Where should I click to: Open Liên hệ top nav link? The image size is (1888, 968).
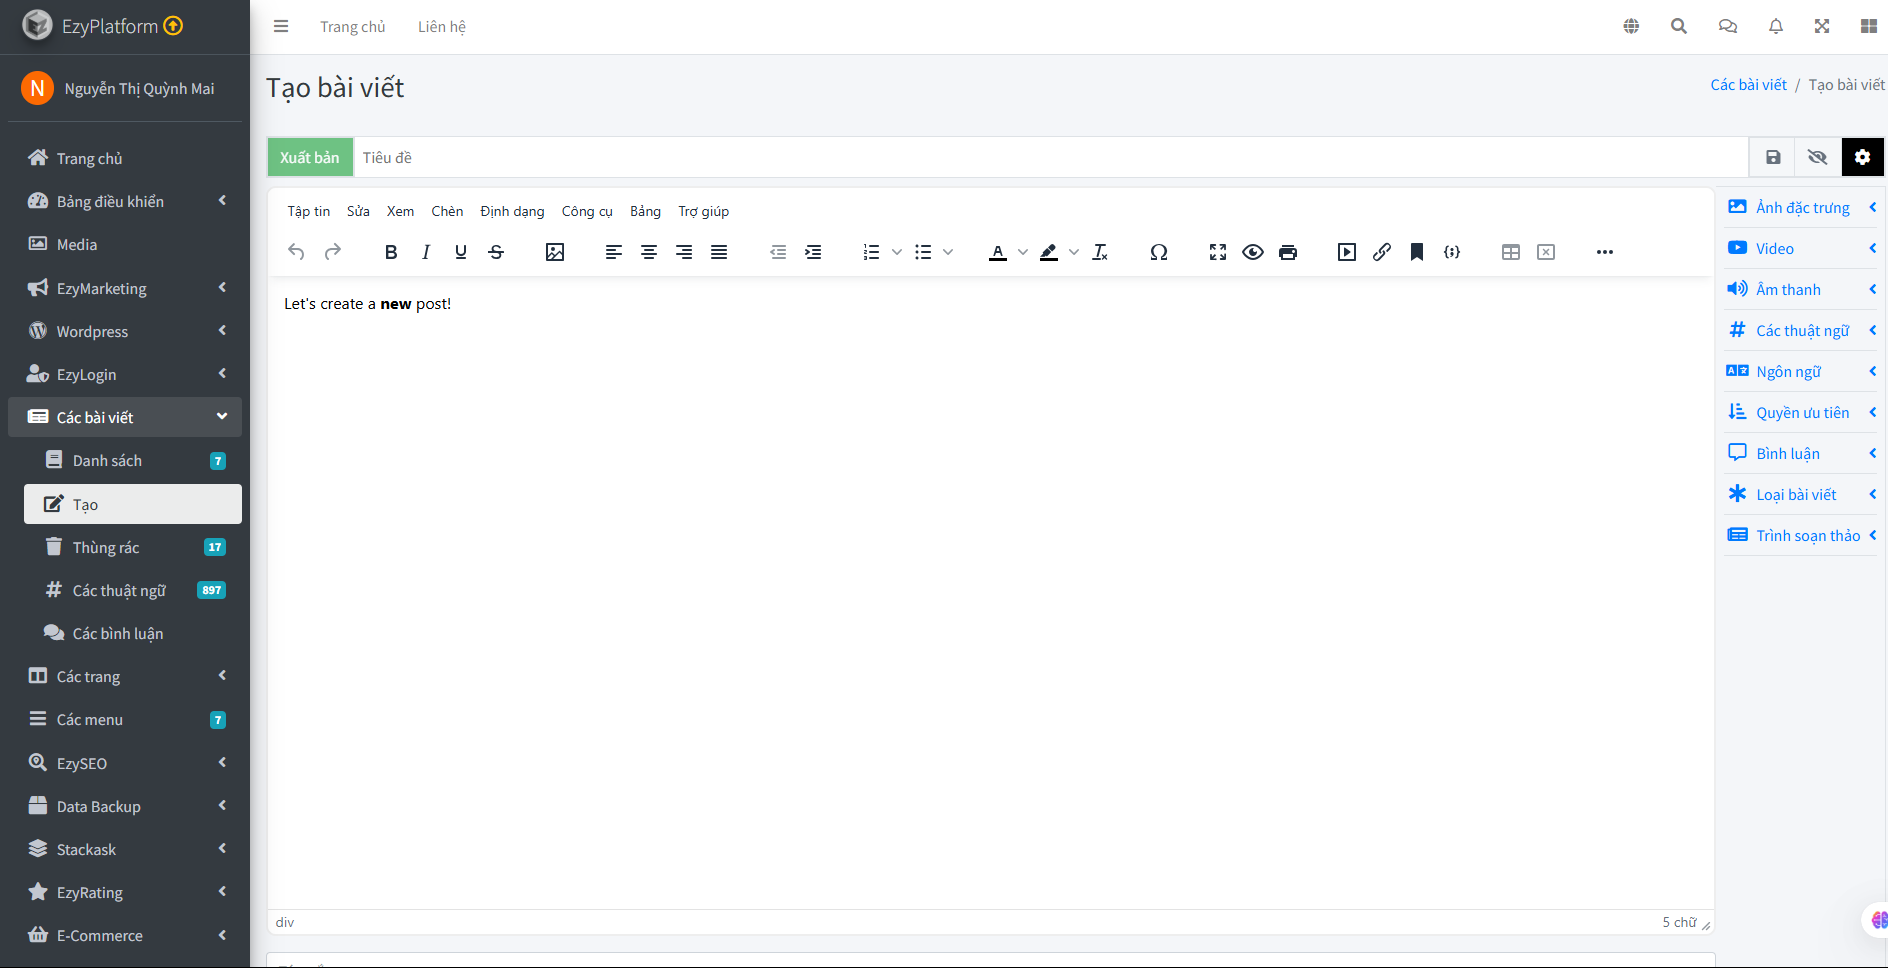[x=442, y=27]
